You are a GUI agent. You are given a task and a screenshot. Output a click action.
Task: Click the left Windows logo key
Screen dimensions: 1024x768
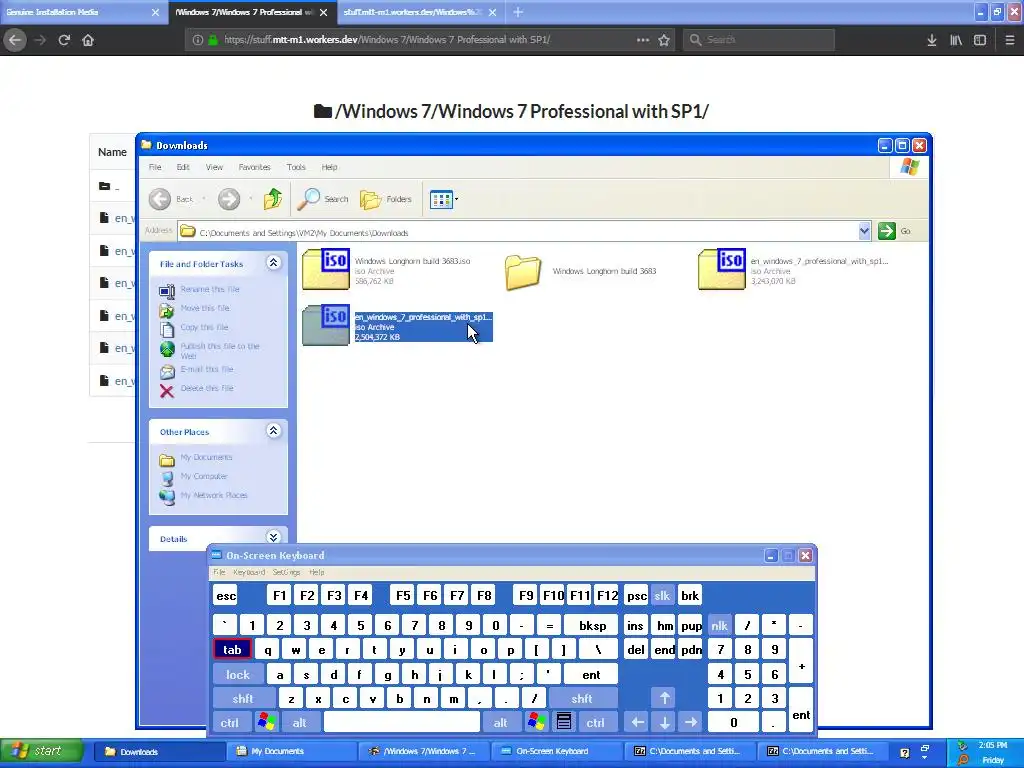(266, 723)
